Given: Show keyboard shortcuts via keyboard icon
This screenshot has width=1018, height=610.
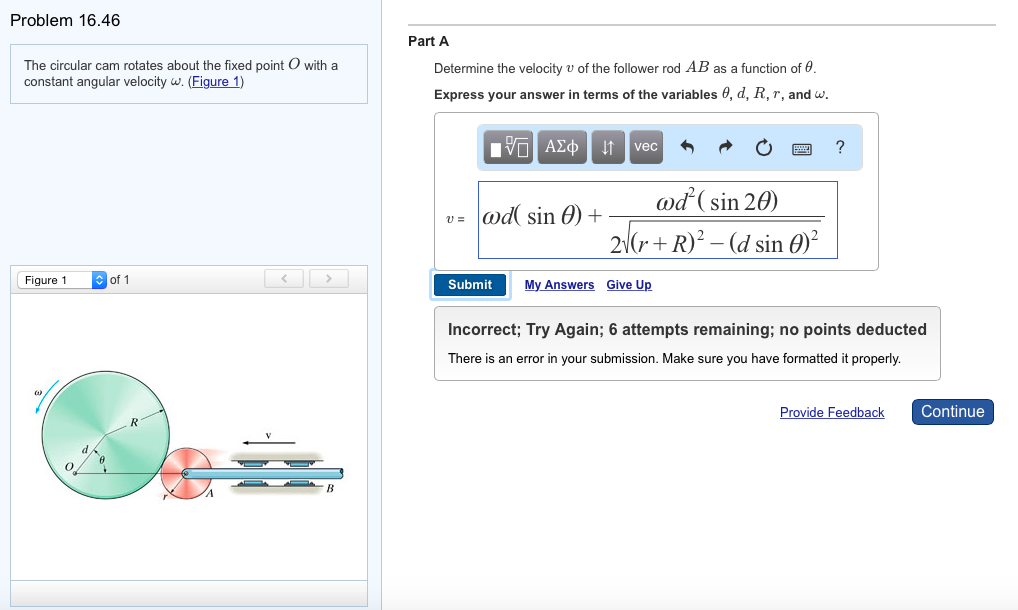Looking at the screenshot, I should pyautogui.click(x=802, y=148).
